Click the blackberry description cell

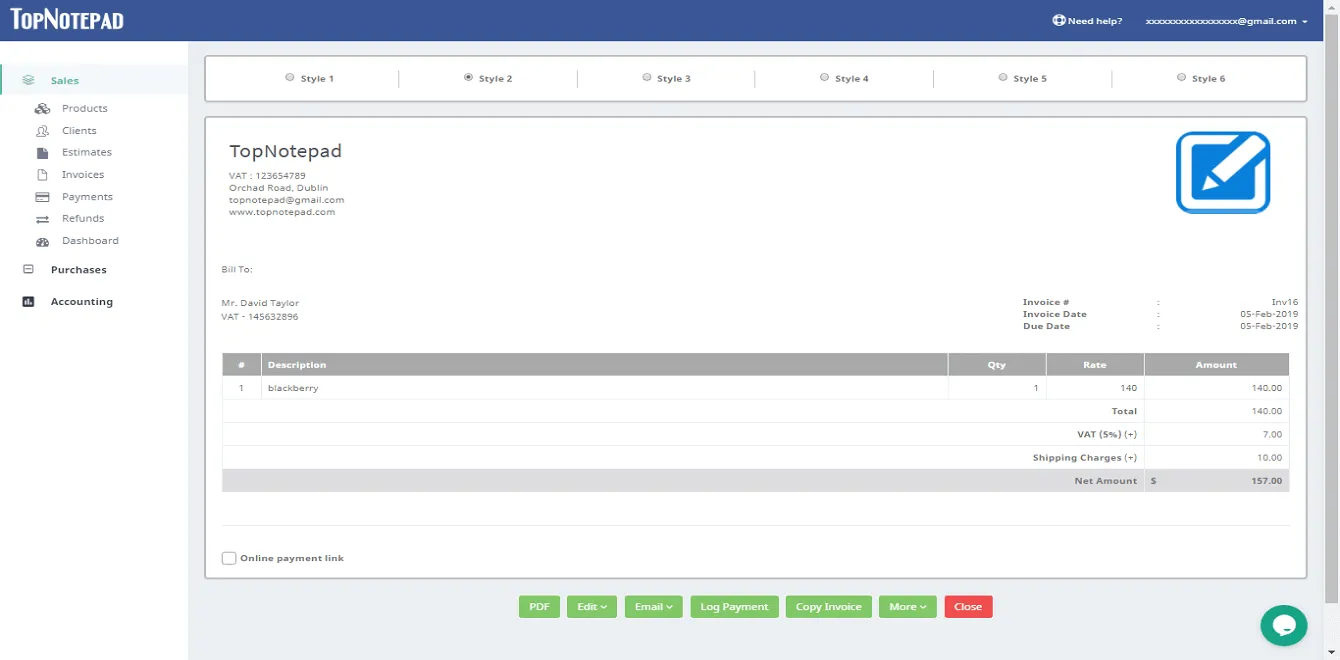[x=604, y=388]
